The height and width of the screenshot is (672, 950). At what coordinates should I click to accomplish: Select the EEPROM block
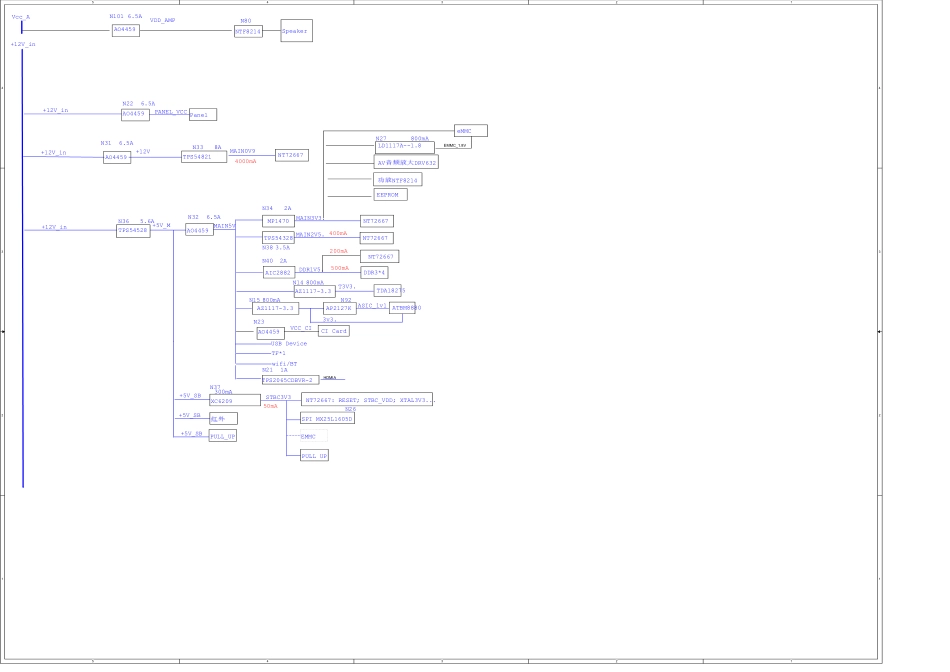click(x=390, y=195)
